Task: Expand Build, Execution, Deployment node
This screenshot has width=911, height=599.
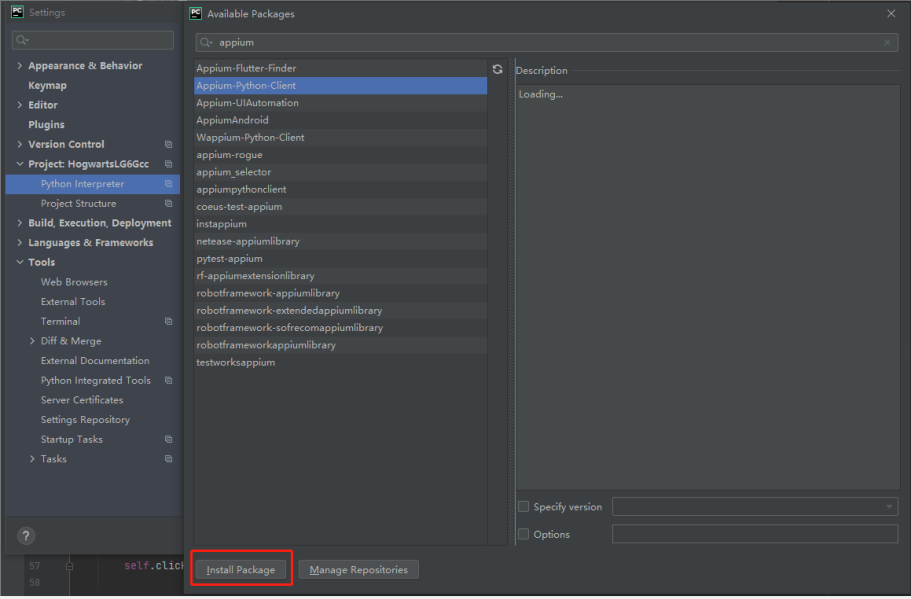Action: coord(20,223)
